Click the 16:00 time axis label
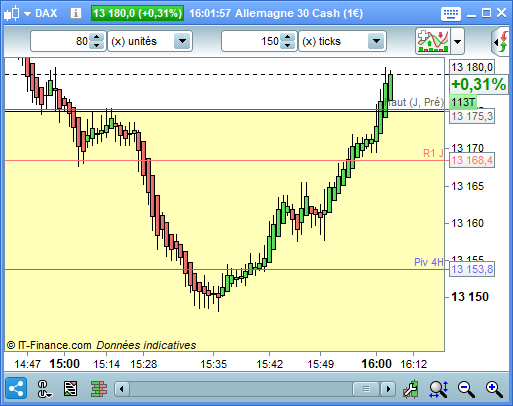Screen dimensions: 513x406 pos(376,363)
